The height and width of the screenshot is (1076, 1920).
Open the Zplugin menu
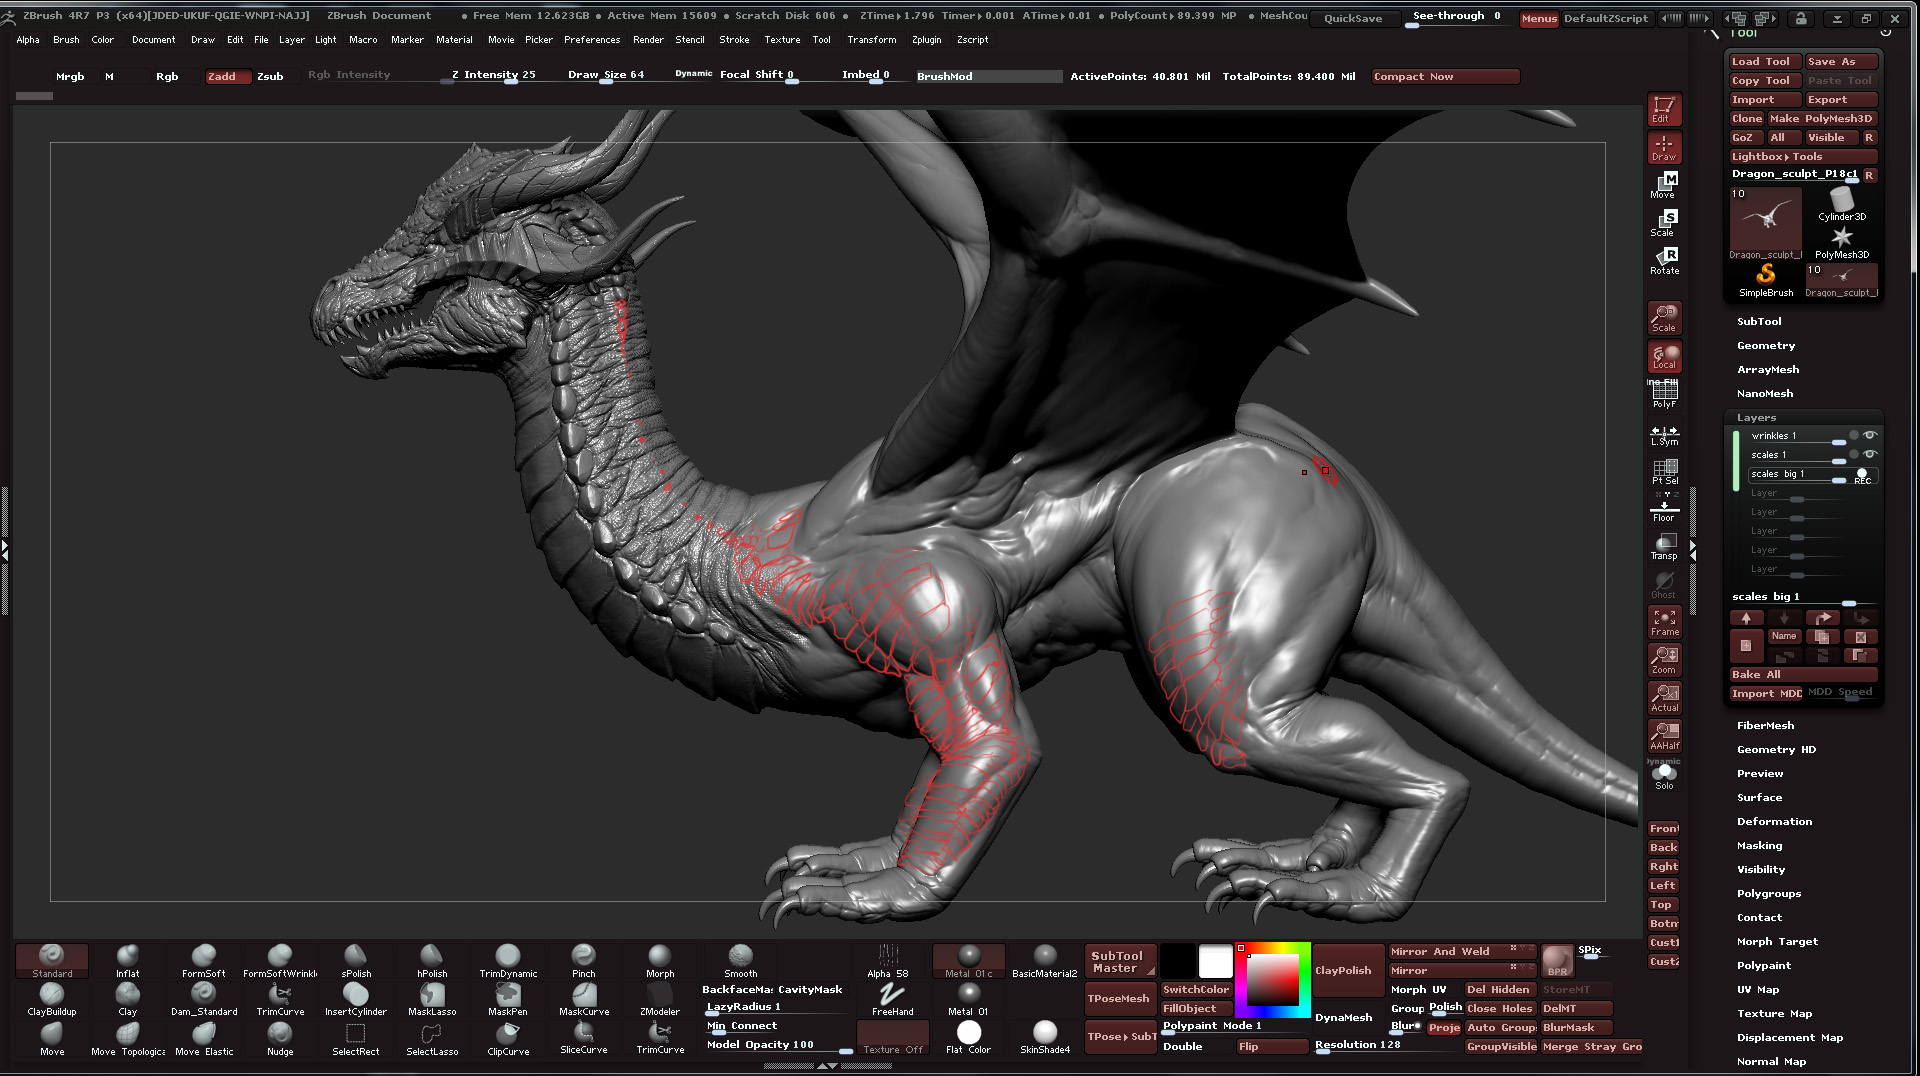[x=926, y=40]
